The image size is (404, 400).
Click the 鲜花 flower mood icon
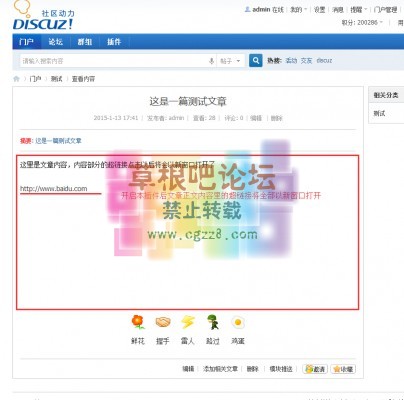point(138,322)
